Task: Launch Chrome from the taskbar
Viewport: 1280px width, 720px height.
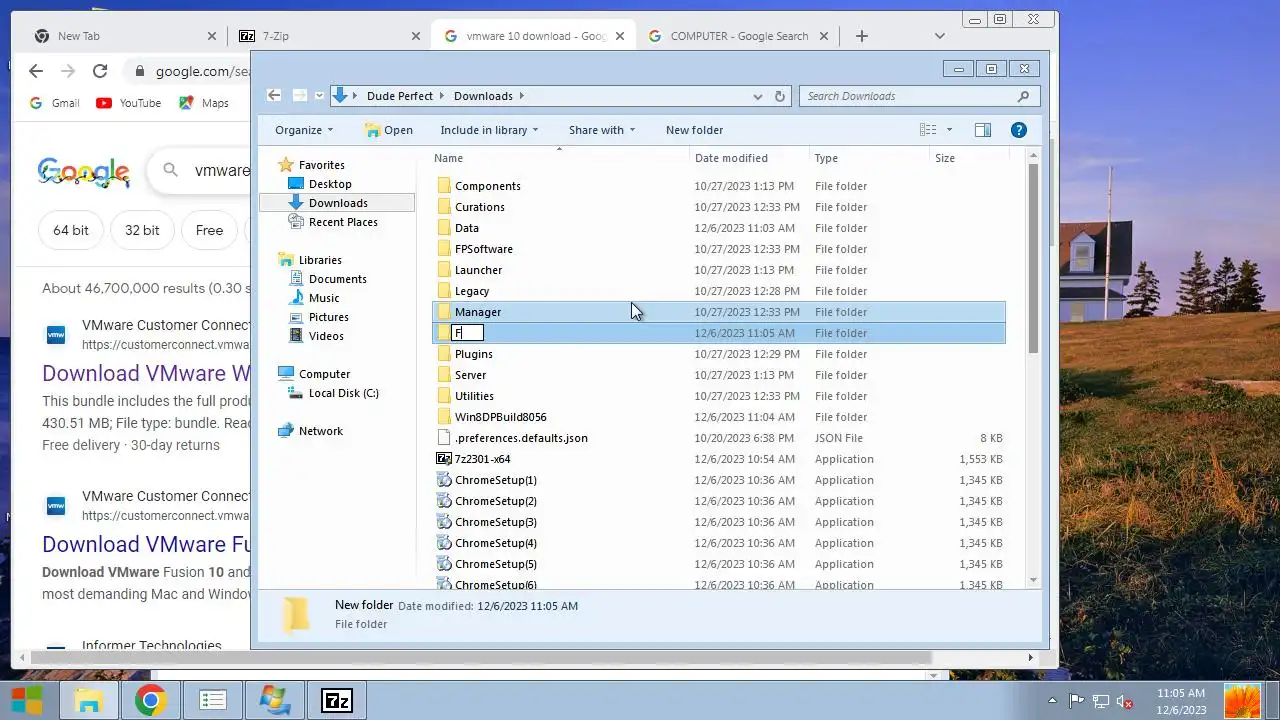Action: point(150,700)
